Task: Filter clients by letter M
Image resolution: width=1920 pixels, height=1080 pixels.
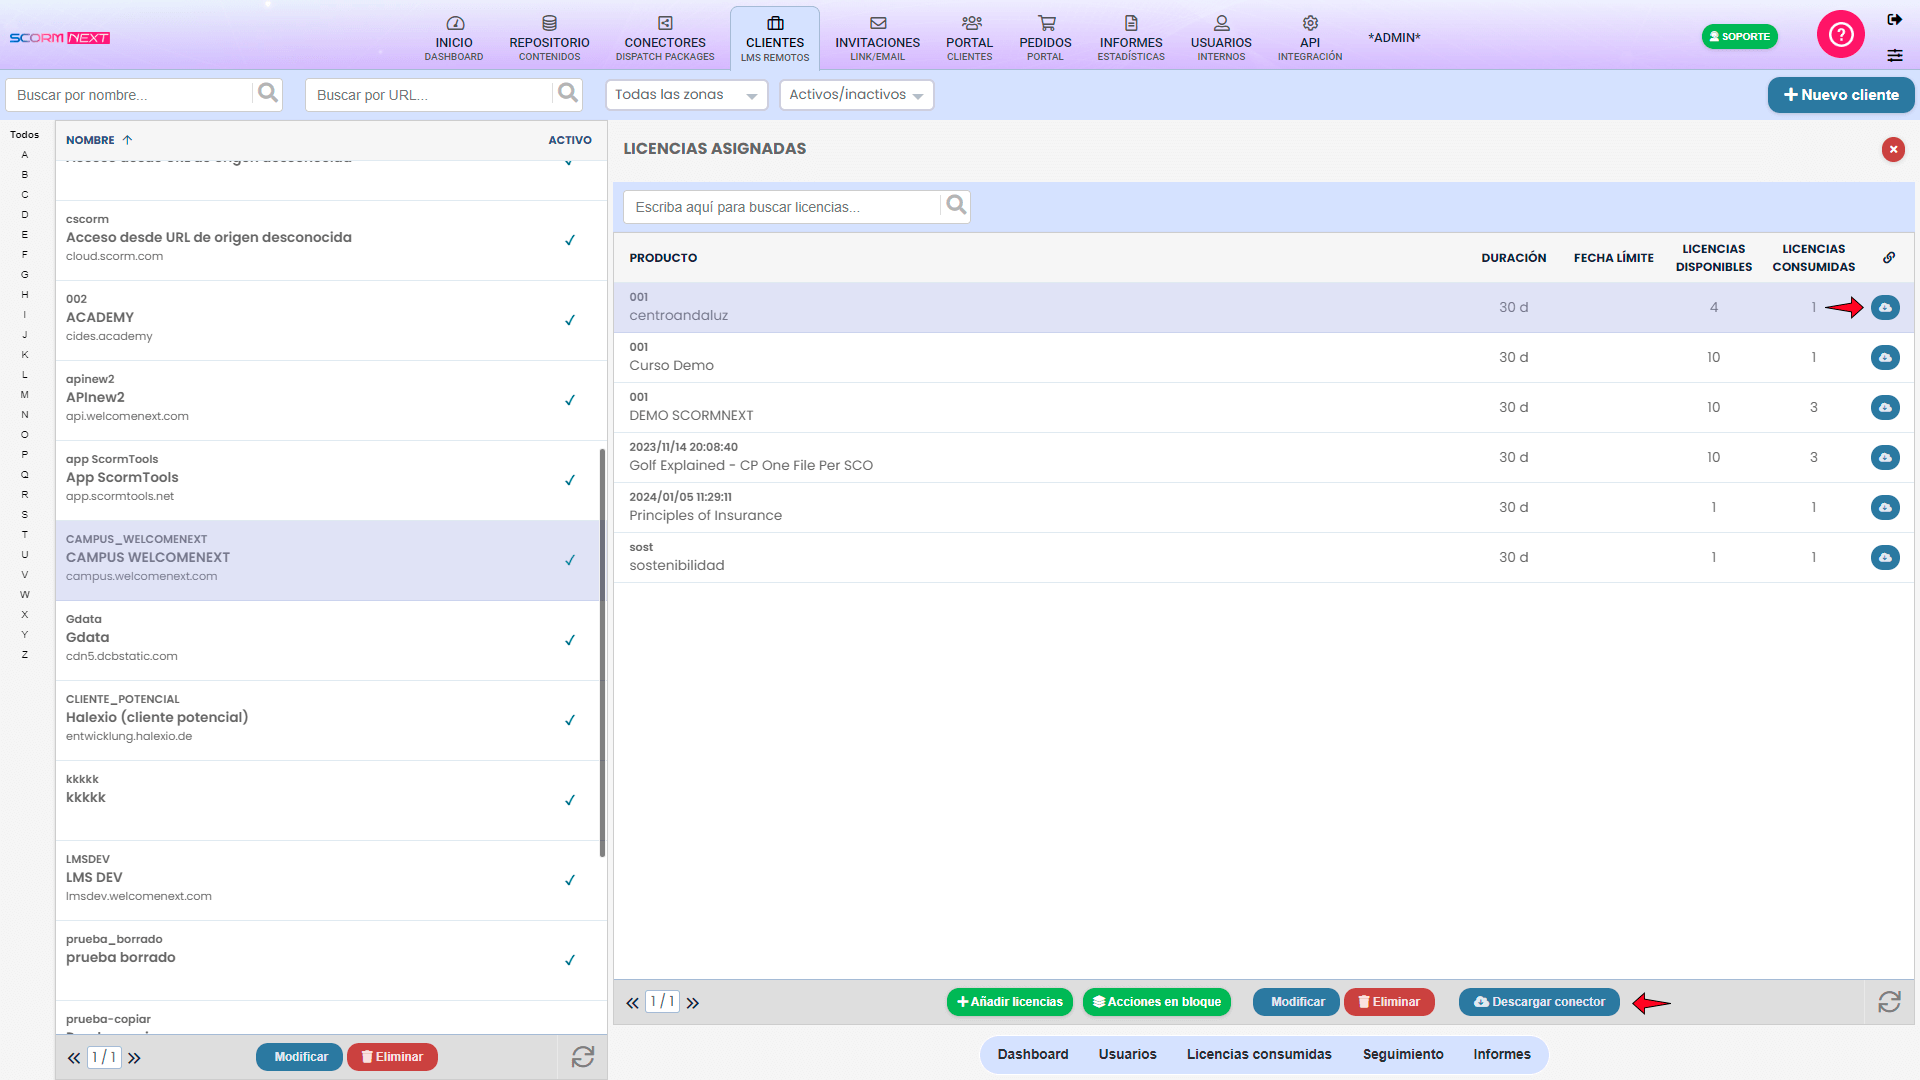Action: pos(25,395)
